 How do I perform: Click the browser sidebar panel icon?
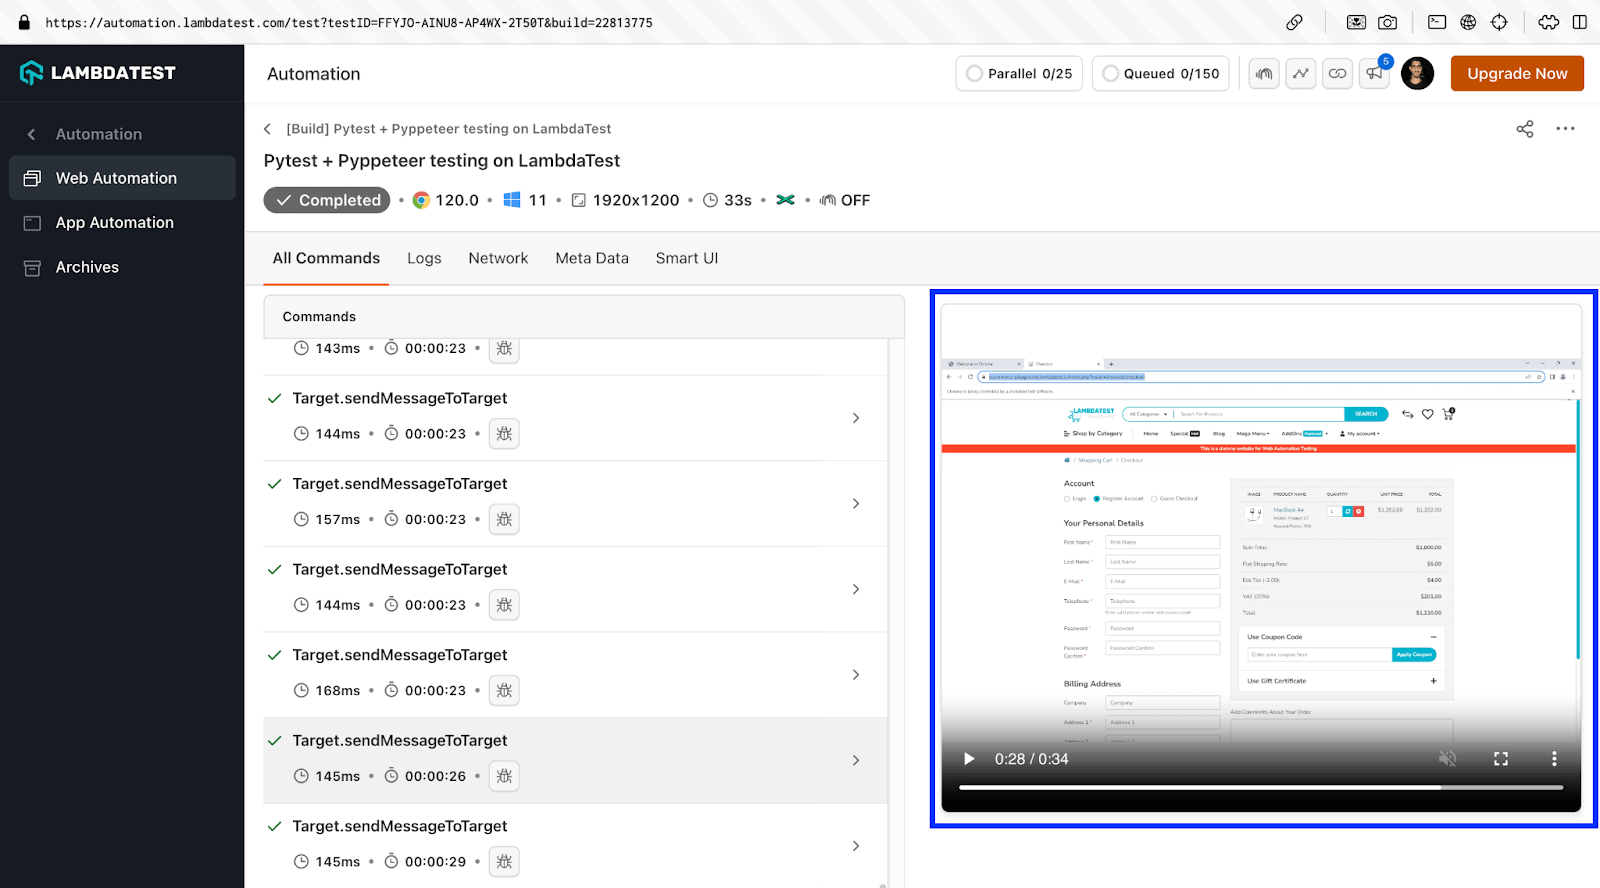[1580, 22]
